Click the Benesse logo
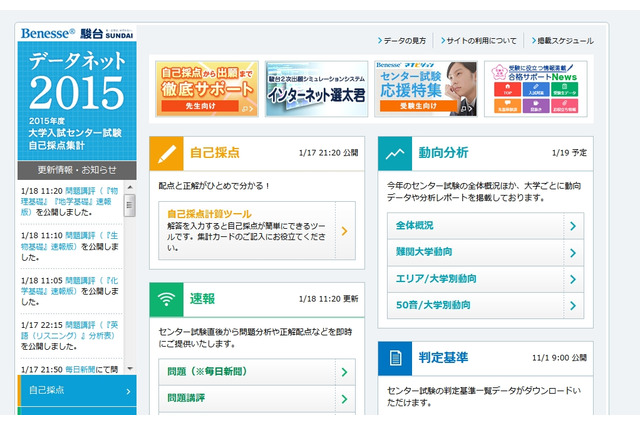Image resolution: width=640 pixels, height=426 pixels. [48, 33]
